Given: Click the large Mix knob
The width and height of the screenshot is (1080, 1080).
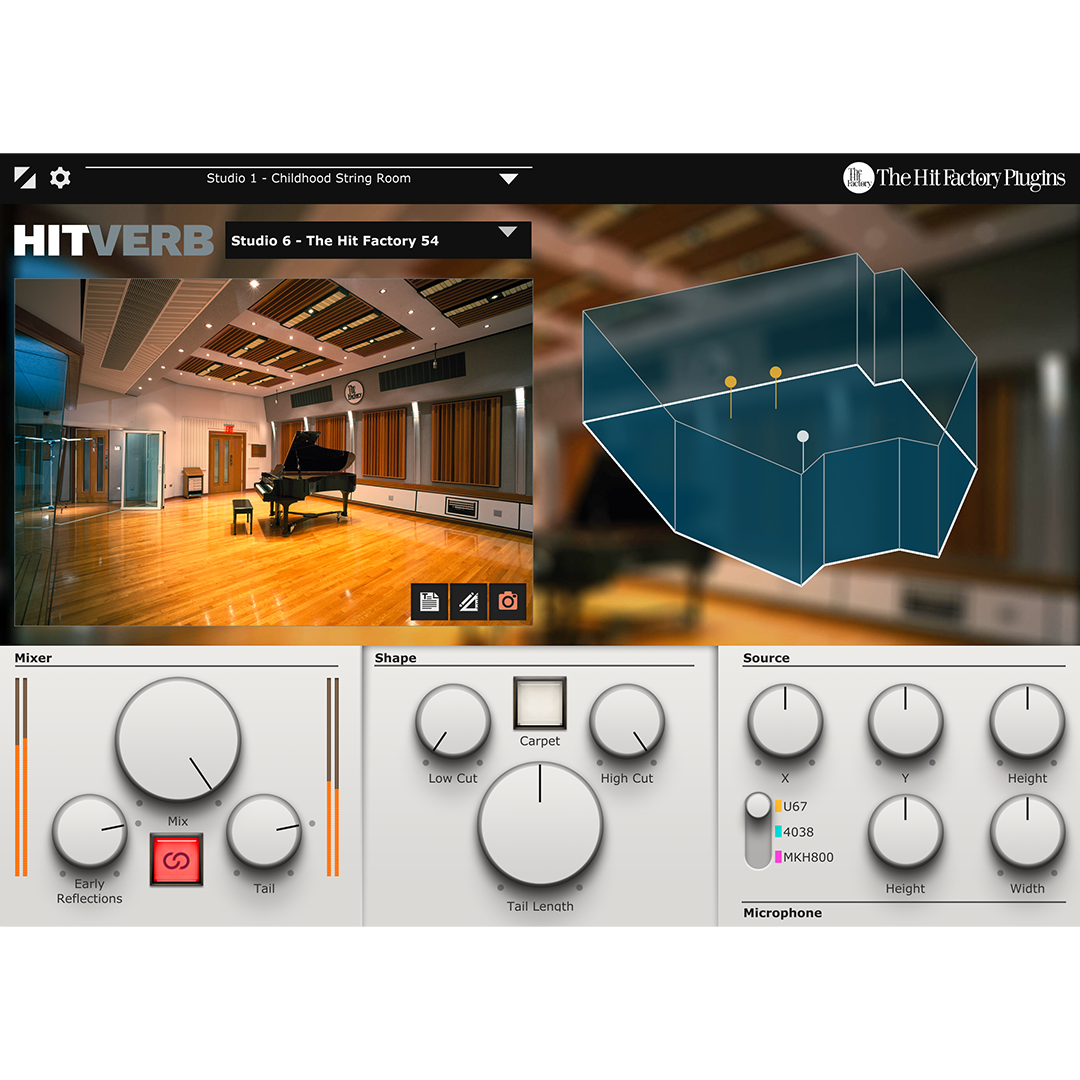Looking at the screenshot, I should [x=178, y=740].
